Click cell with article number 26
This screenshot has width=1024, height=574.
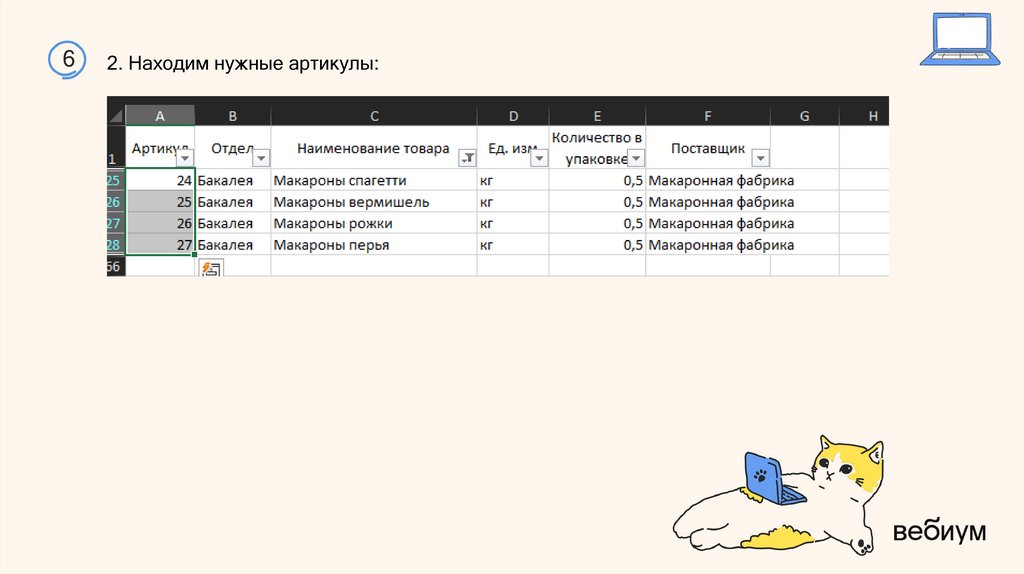click(x=160, y=223)
